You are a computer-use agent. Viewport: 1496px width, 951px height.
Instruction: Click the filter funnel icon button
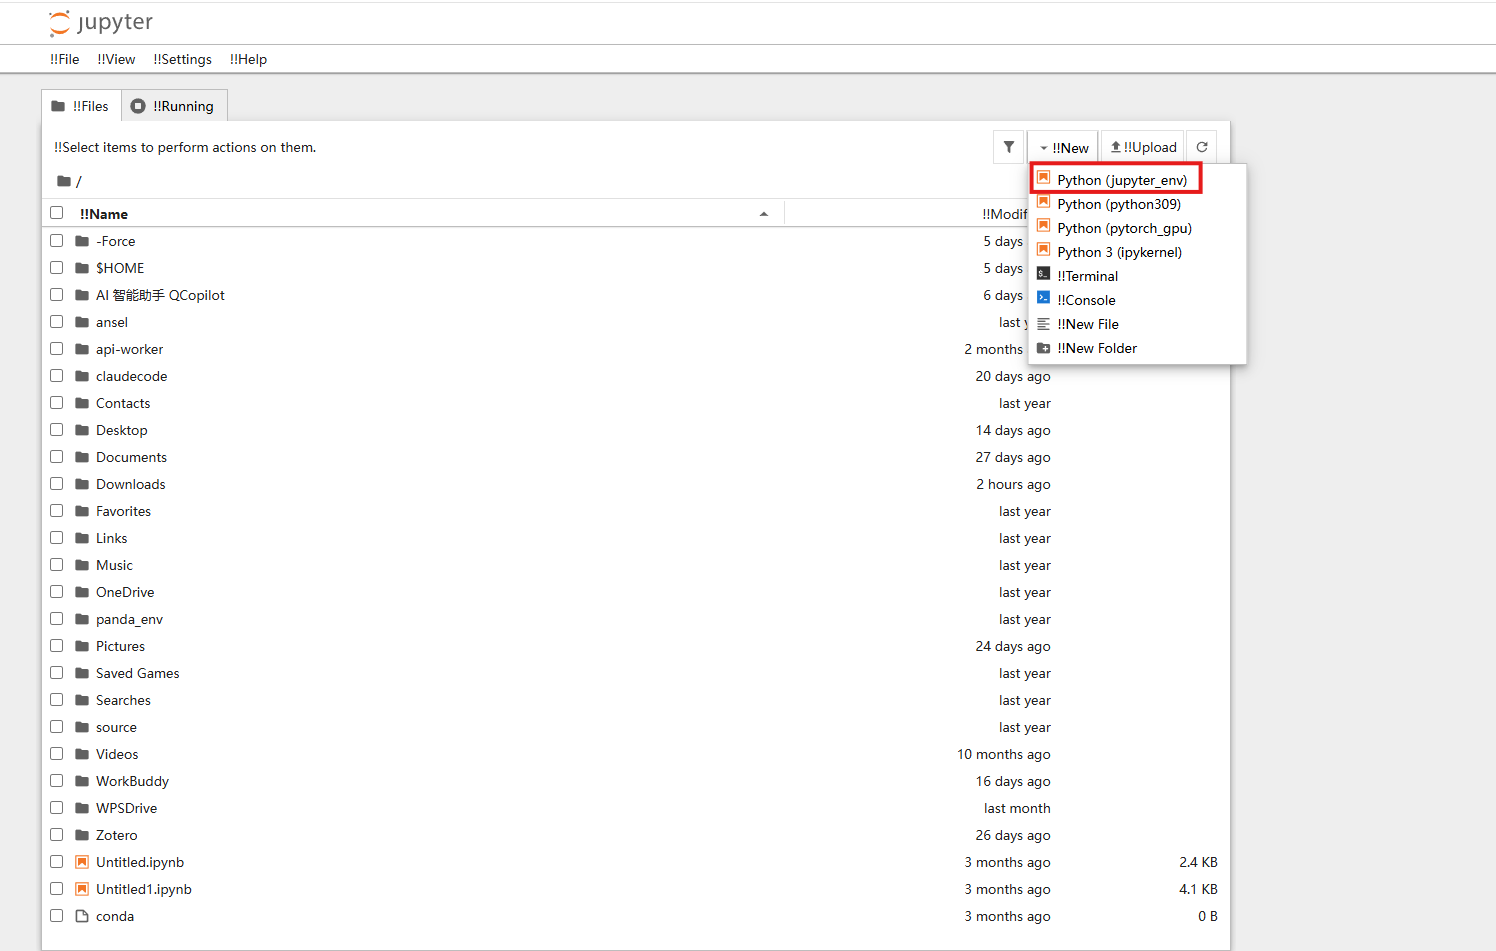1009,147
